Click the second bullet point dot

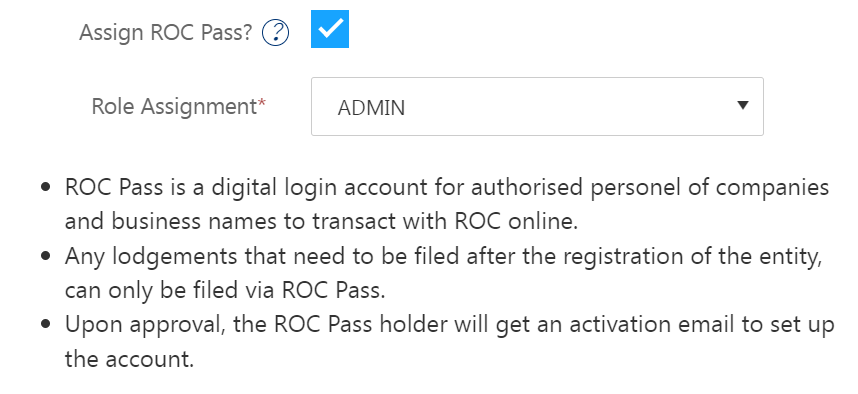pyautogui.click(x=46, y=256)
